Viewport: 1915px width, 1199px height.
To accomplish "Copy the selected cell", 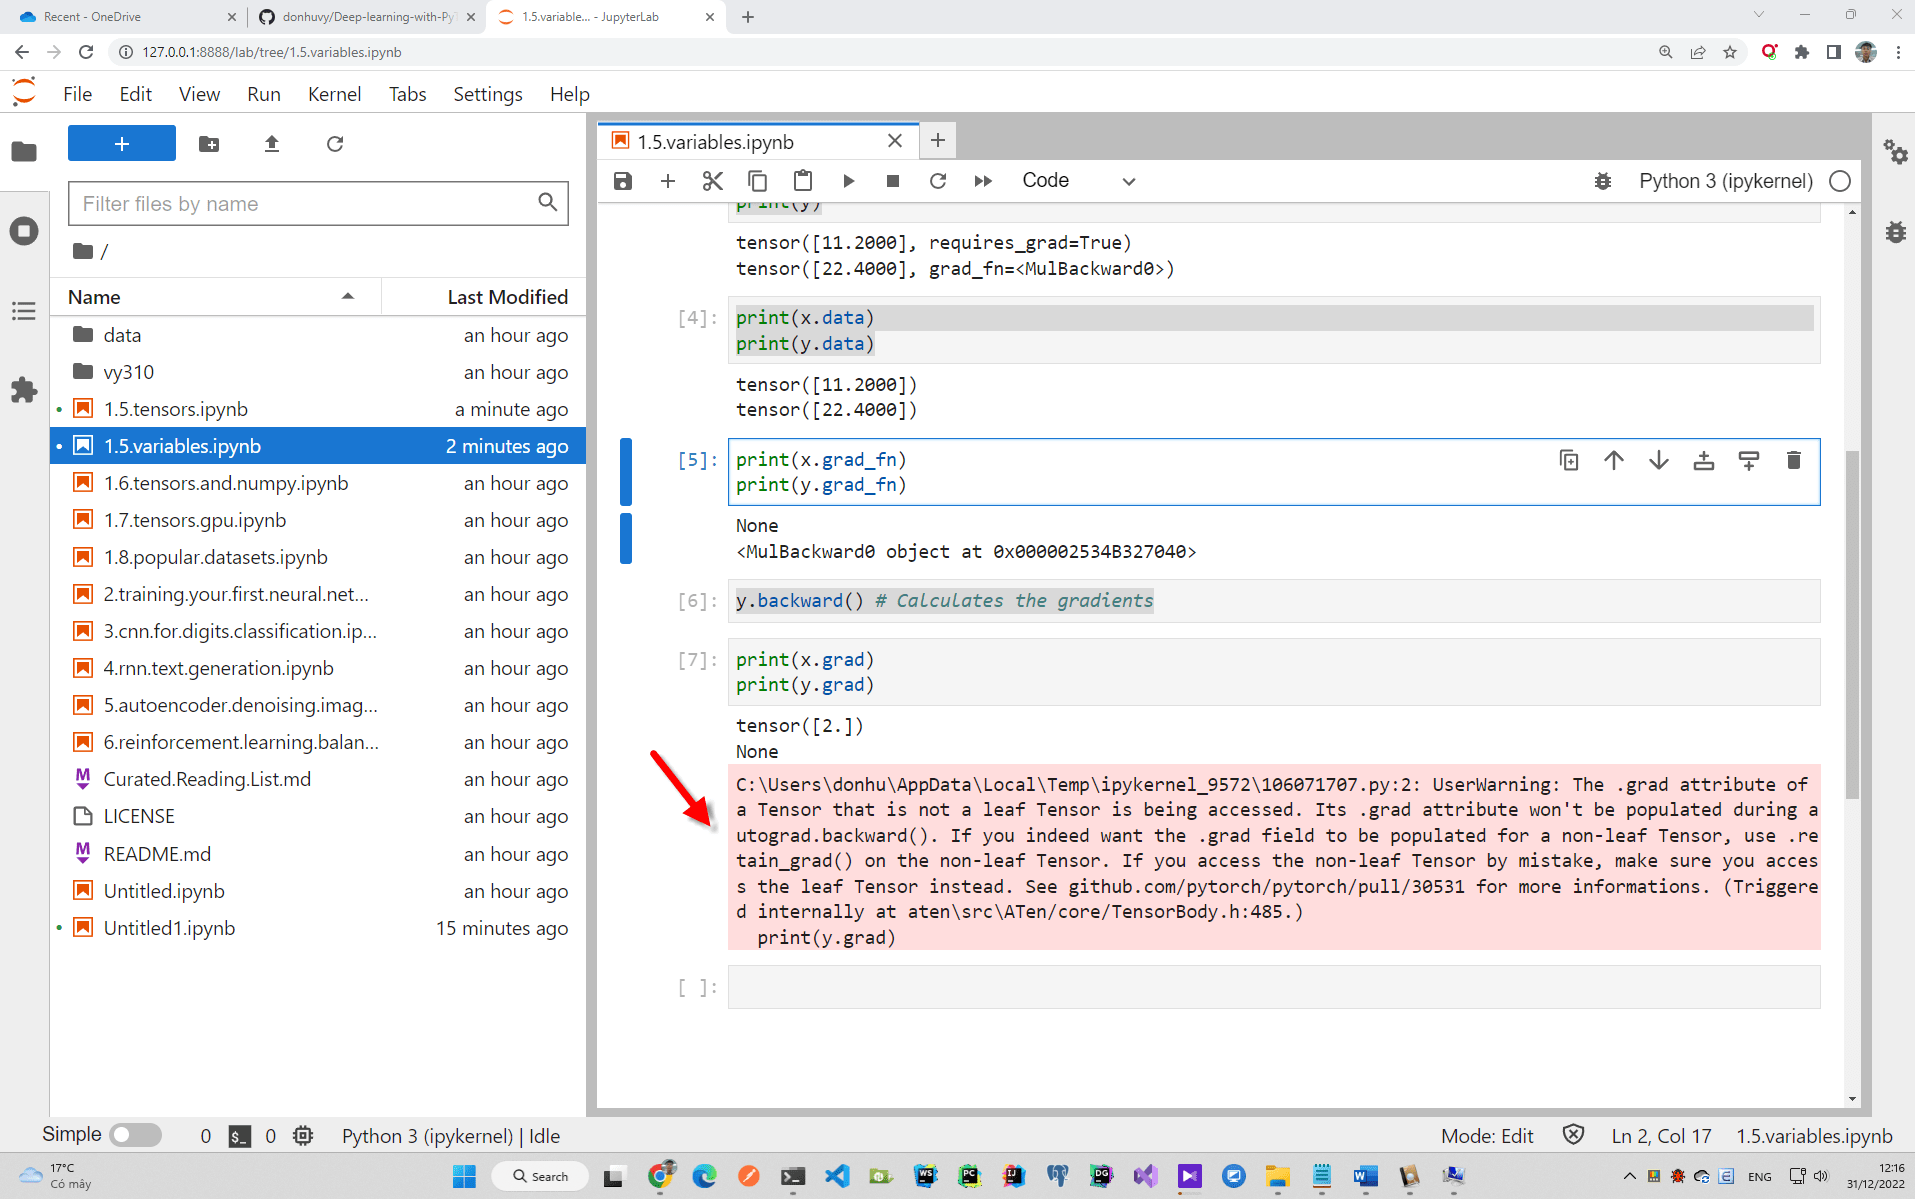I will (x=757, y=181).
